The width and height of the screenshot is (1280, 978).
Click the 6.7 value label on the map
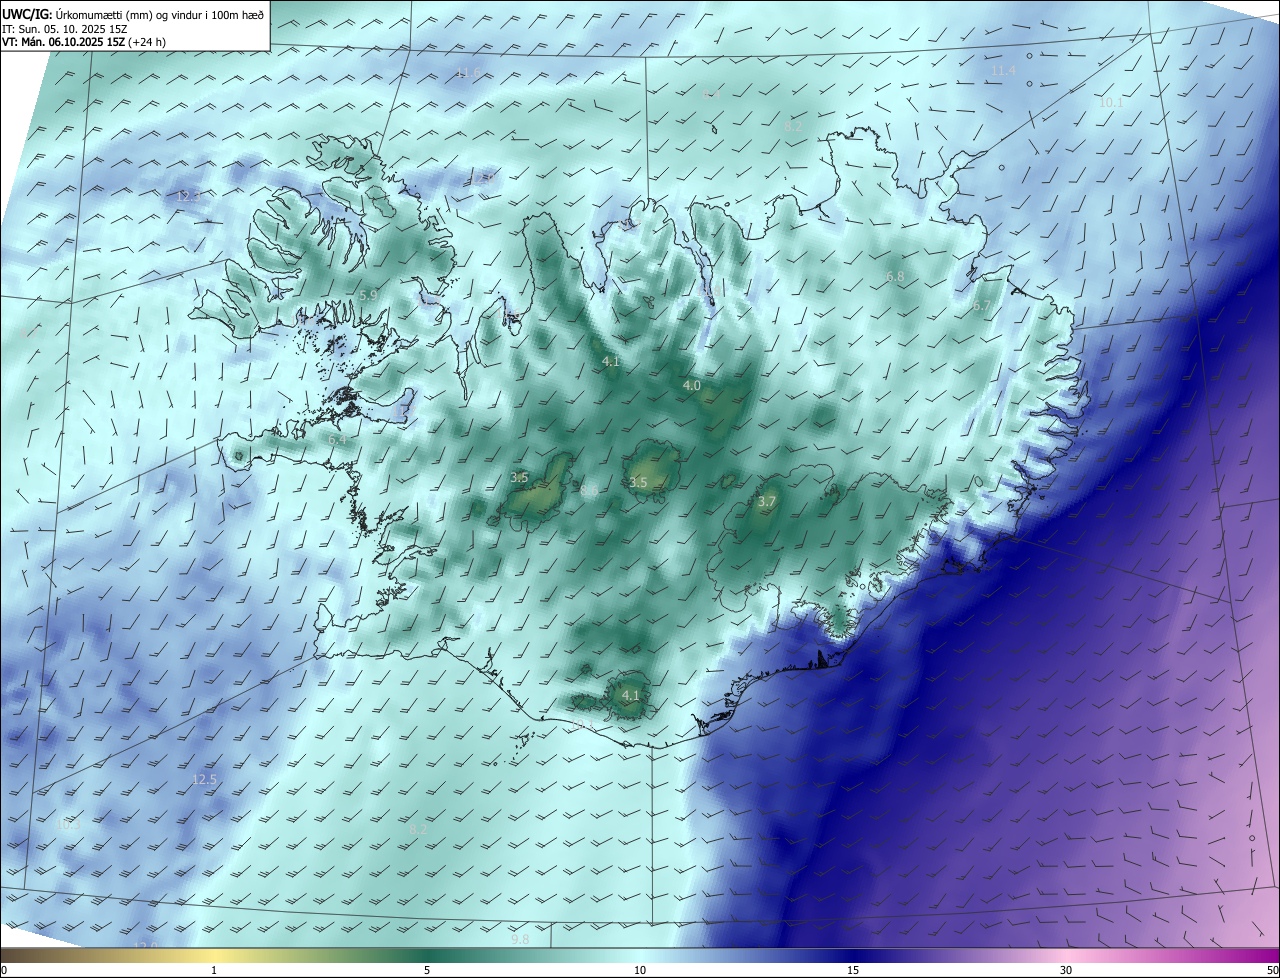click(981, 306)
